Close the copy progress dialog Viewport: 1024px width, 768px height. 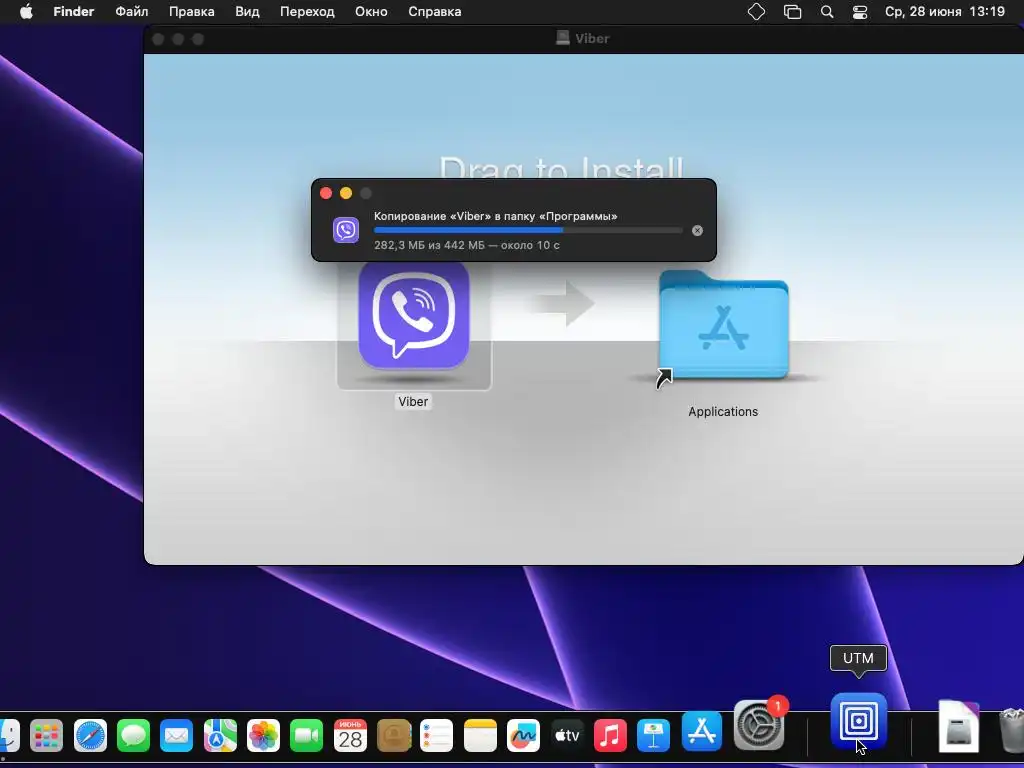click(x=326, y=193)
